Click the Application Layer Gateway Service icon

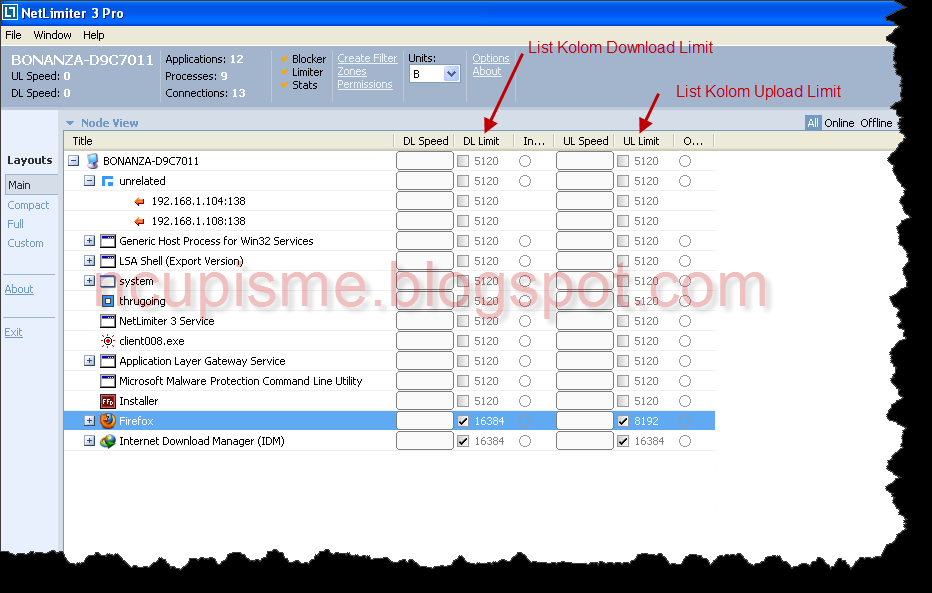tap(108, 361)
